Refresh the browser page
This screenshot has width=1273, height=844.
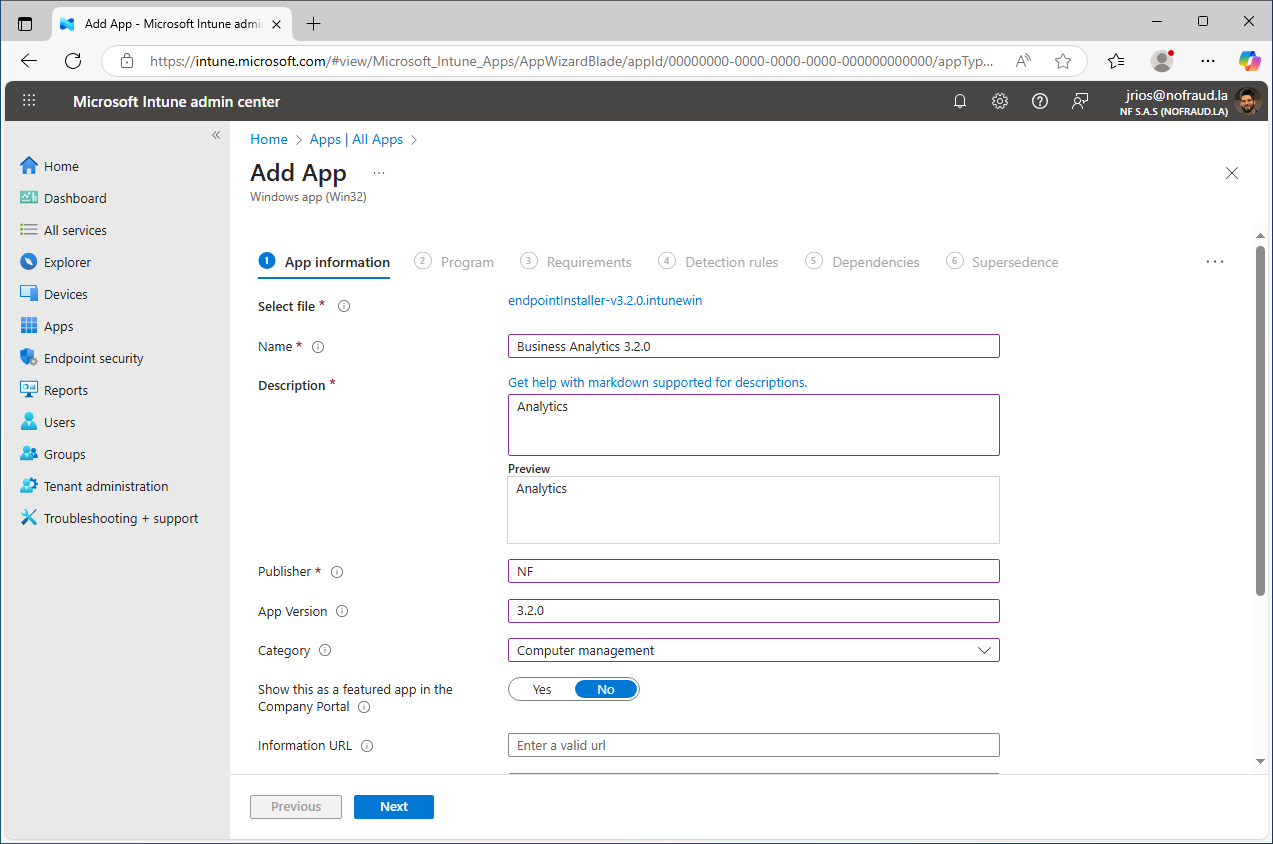(x=73, y=61)
